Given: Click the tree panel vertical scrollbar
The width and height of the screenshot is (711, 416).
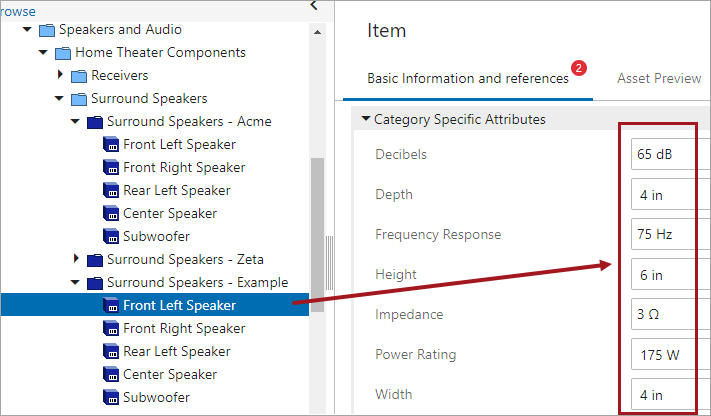Looking at the screenshot, I should tap(317, 235).
